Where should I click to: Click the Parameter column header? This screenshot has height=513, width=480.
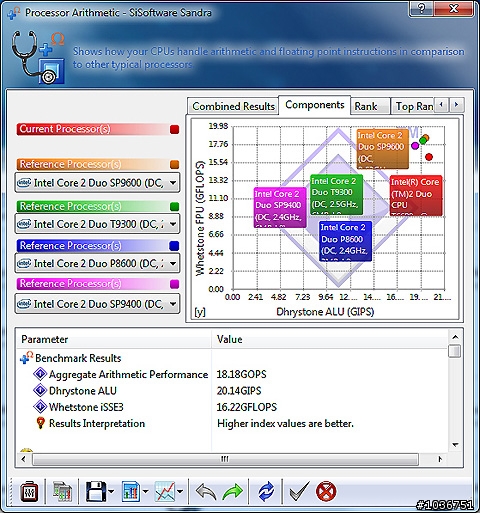pos(113,339)
